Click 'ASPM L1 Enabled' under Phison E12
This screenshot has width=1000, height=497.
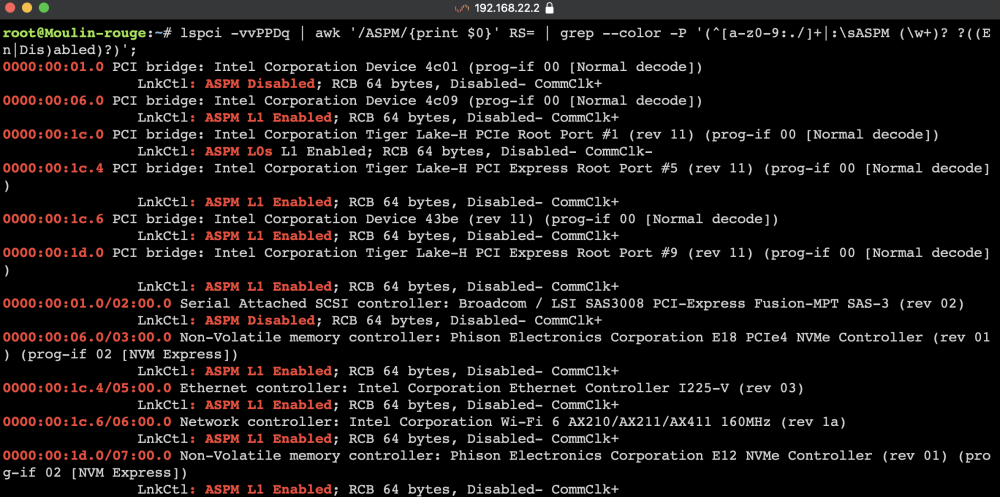click(268, 489)
